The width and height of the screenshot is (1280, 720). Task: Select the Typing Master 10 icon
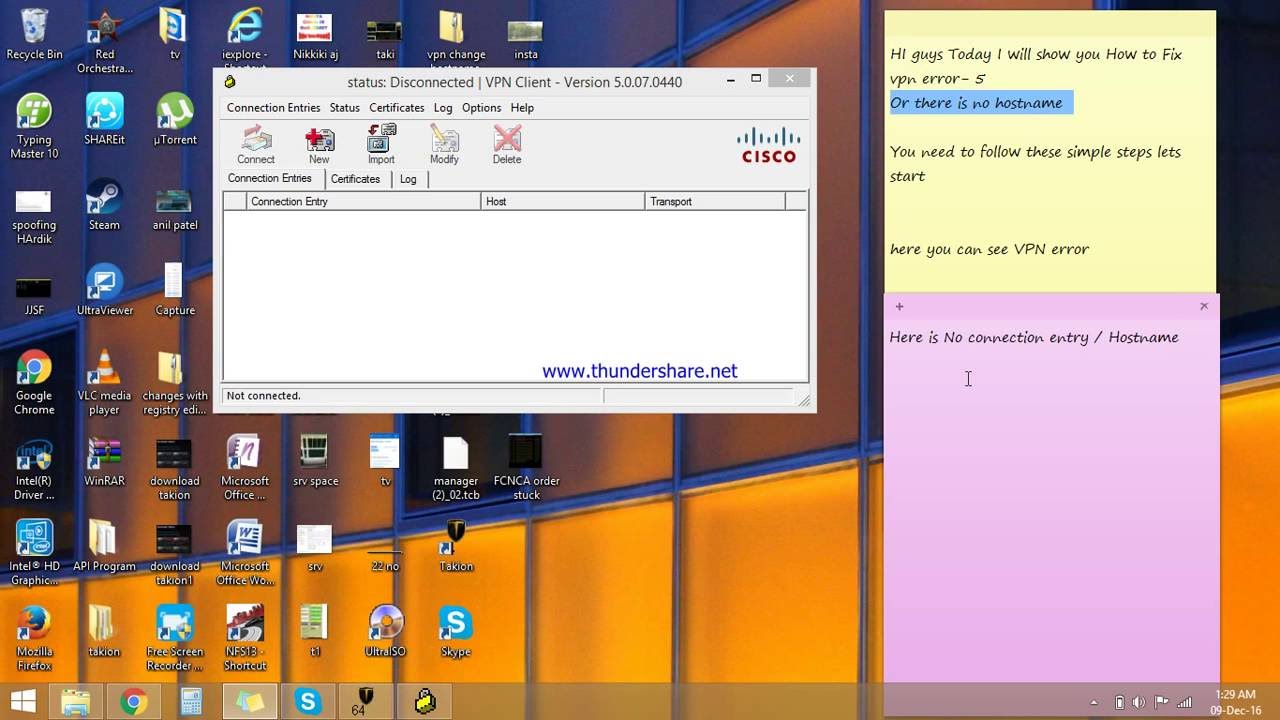coord(34,126)
